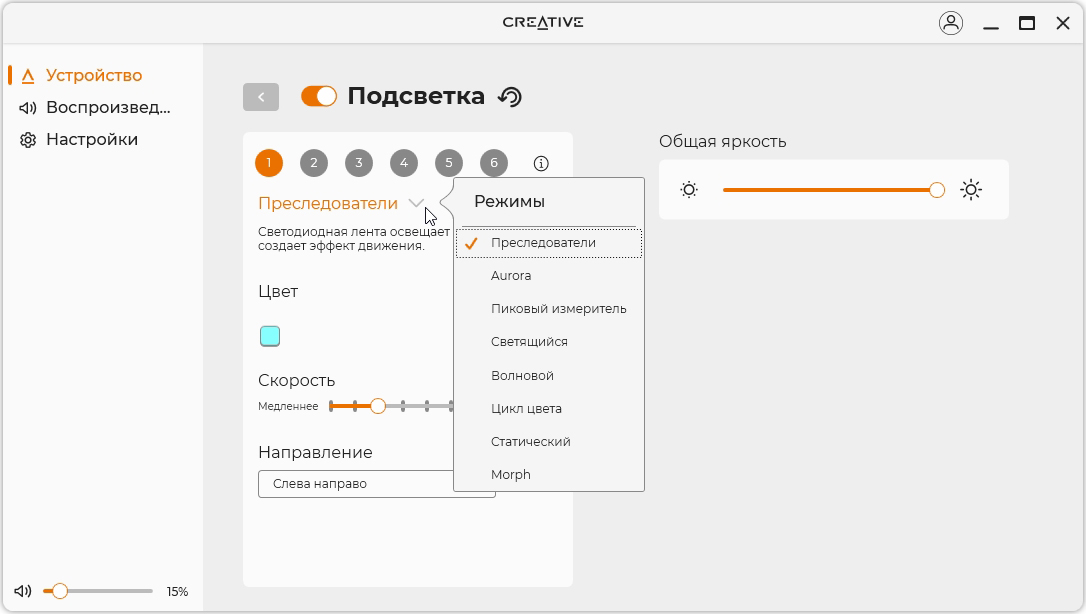Open the Устройство sidebar section

93,75
